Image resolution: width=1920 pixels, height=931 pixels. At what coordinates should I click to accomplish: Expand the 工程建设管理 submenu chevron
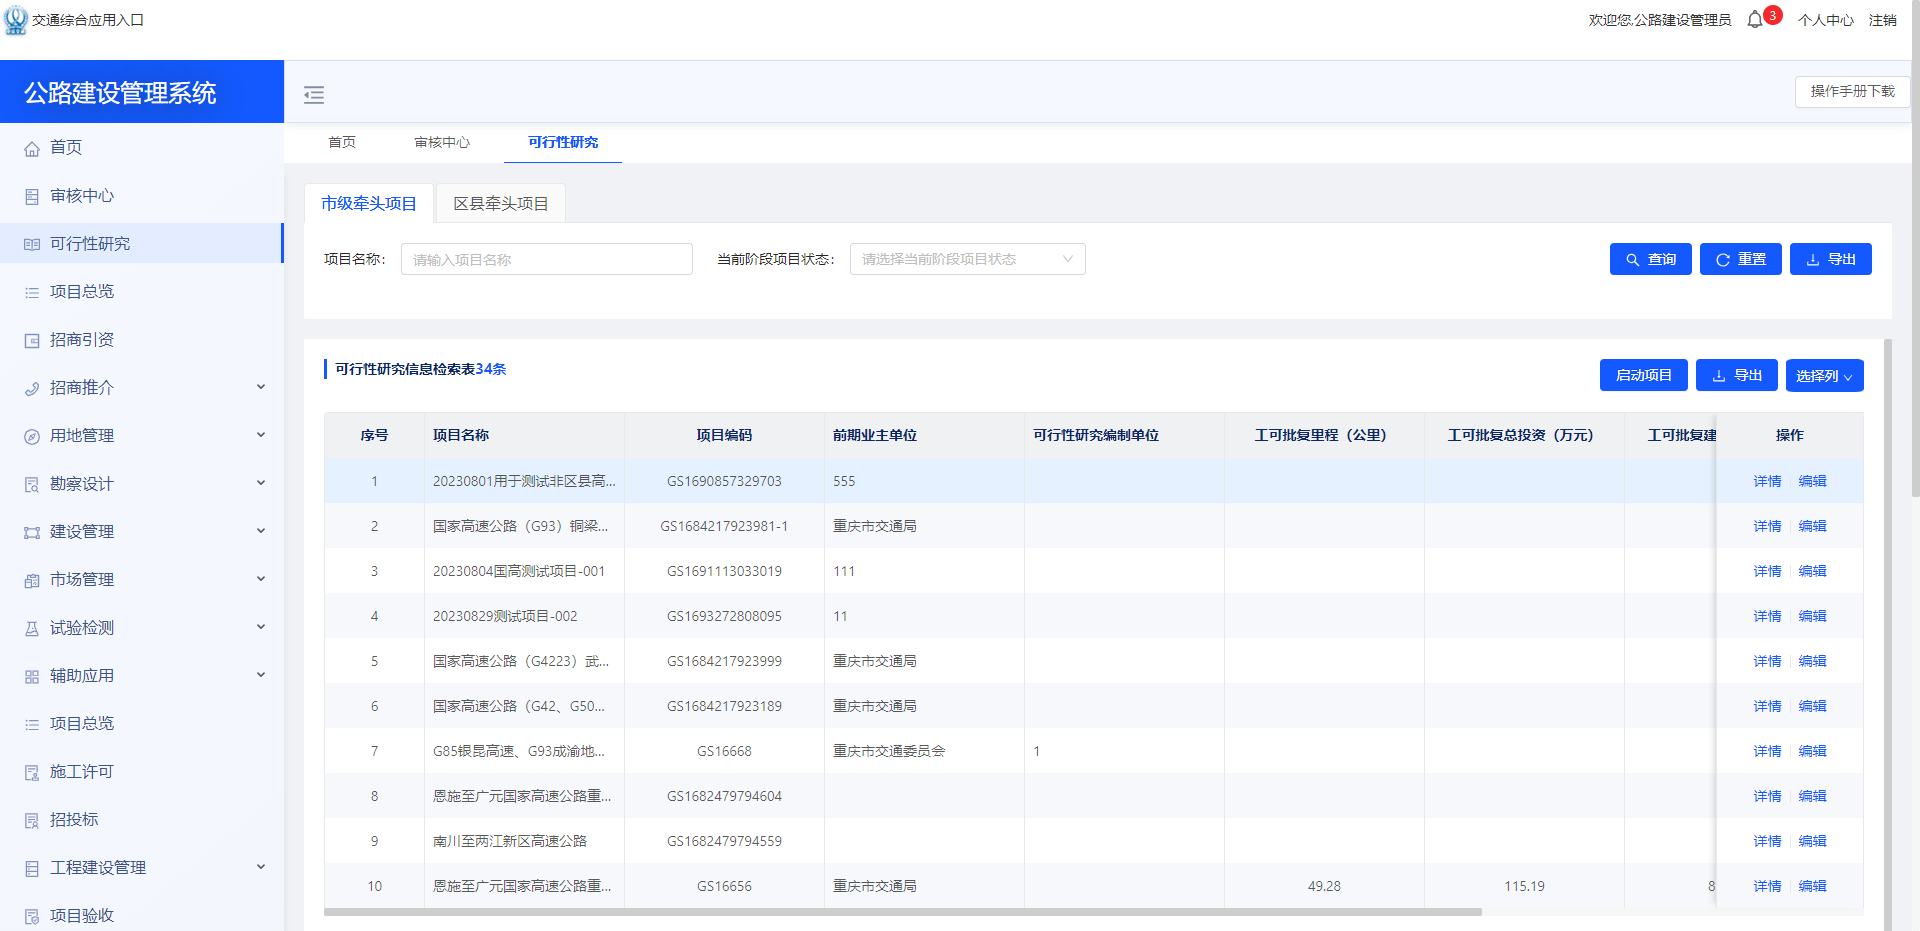tap(261, 867)
